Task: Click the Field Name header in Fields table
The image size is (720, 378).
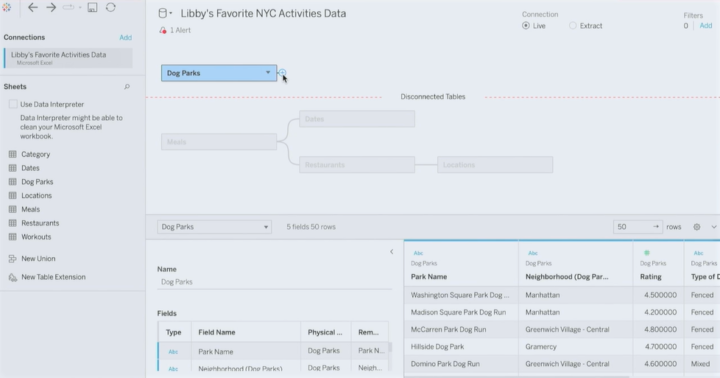Action: pyautogui.click(x=217, y=333)
